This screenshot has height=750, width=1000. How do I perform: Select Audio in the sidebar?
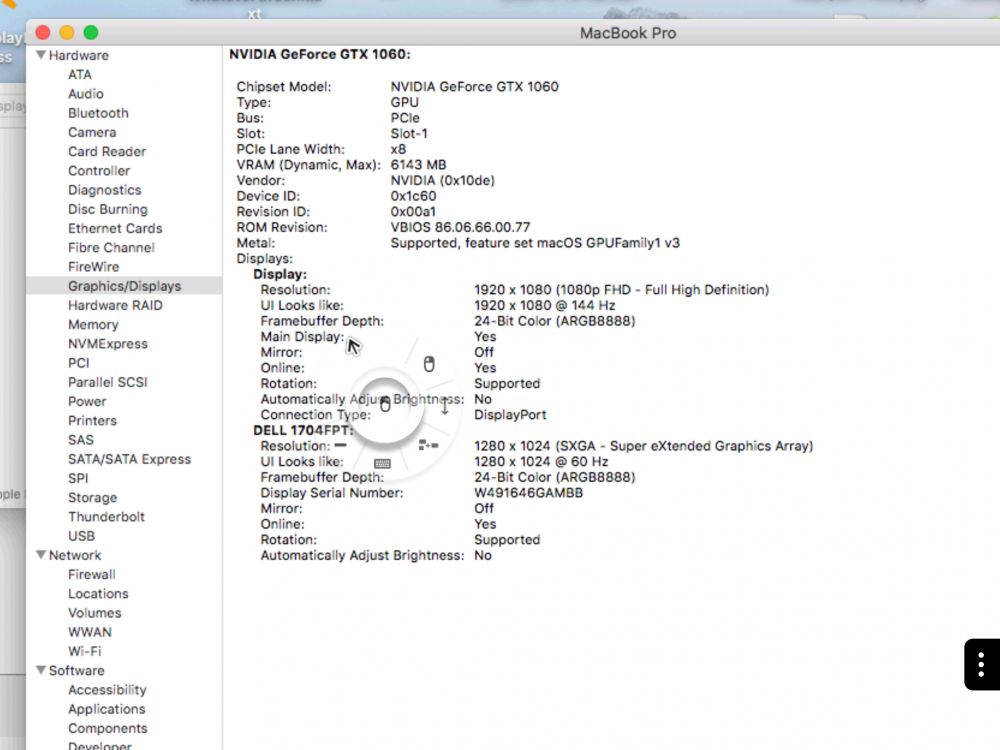point(85,94)
